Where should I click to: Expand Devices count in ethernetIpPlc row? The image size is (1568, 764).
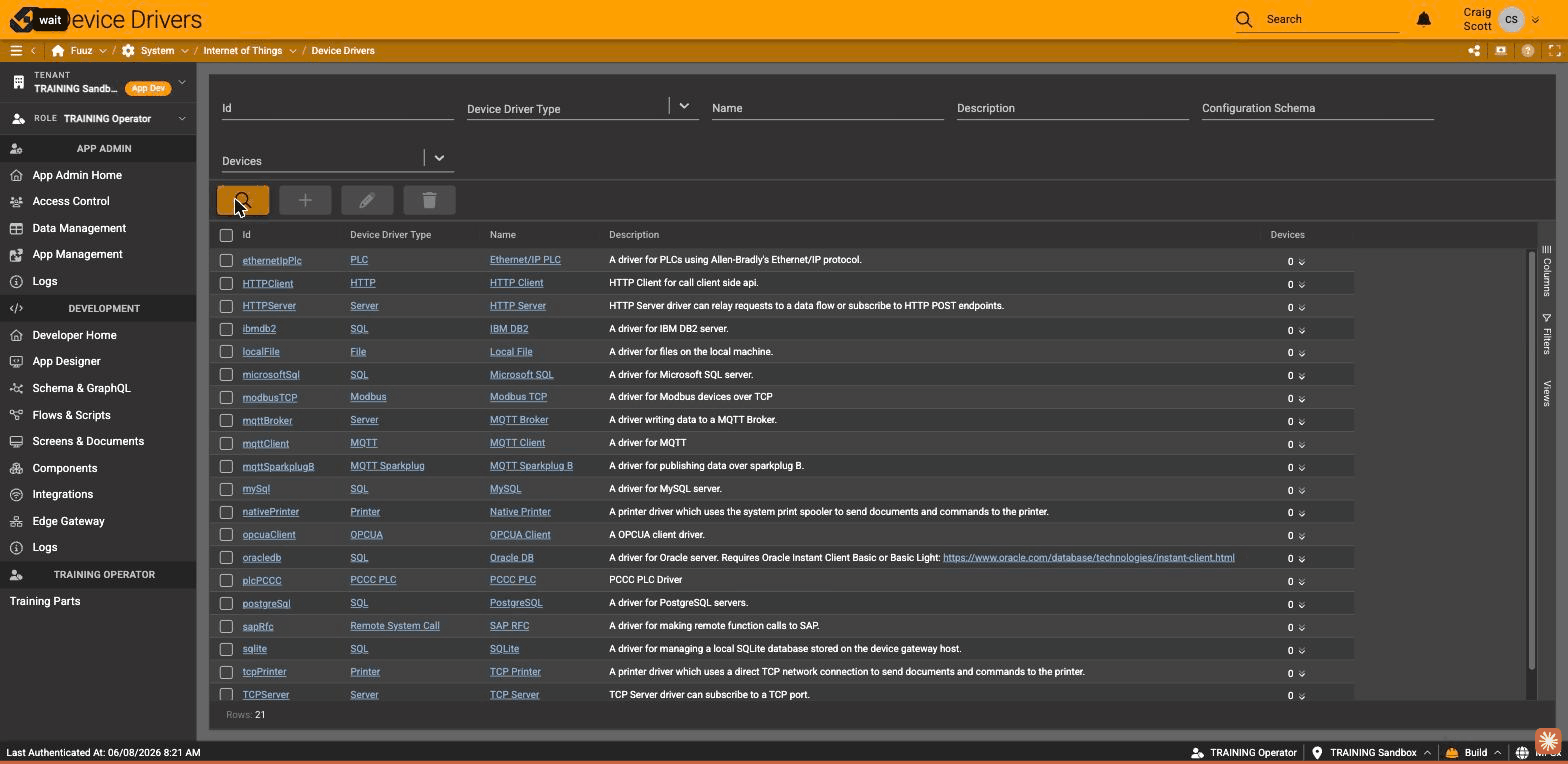(x=1301, y=262)
